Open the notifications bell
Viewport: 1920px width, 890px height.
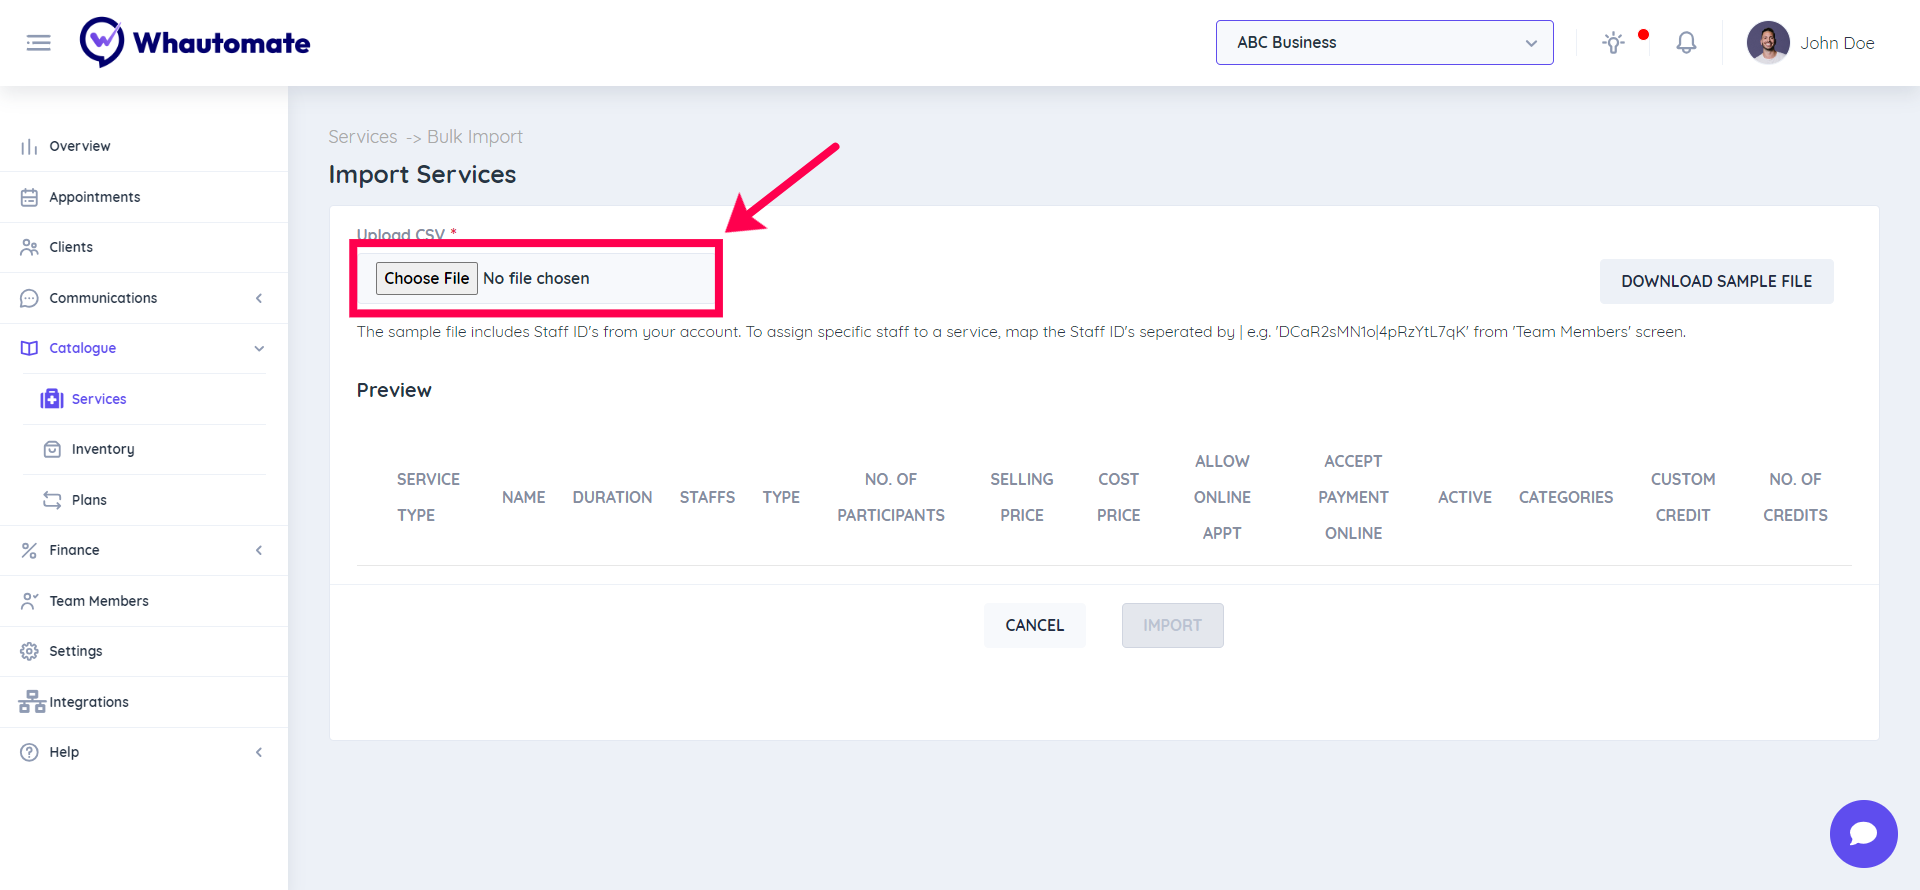tap(1686, 43)
